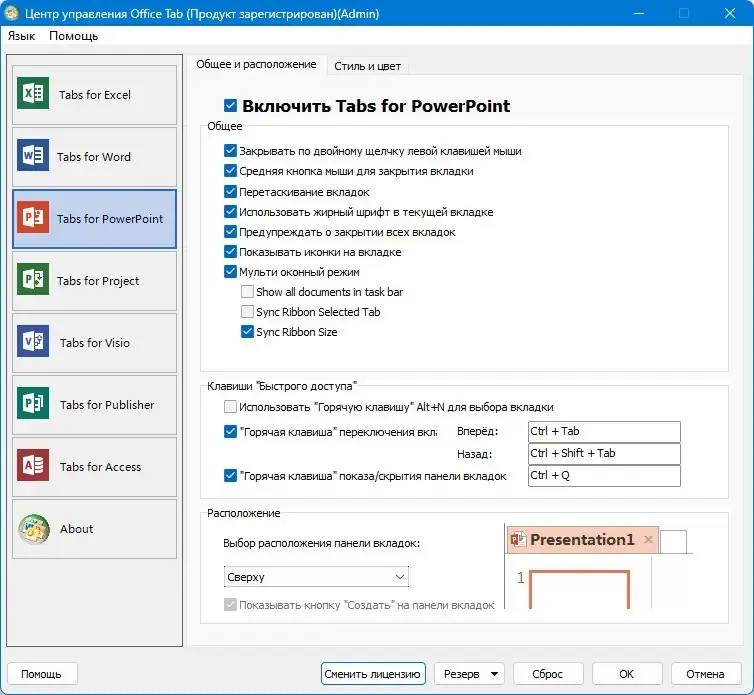The width and height of the screenshot is (754, 695).
Task: Click the Word icon in sidebar
Action: tap(33, 155)
